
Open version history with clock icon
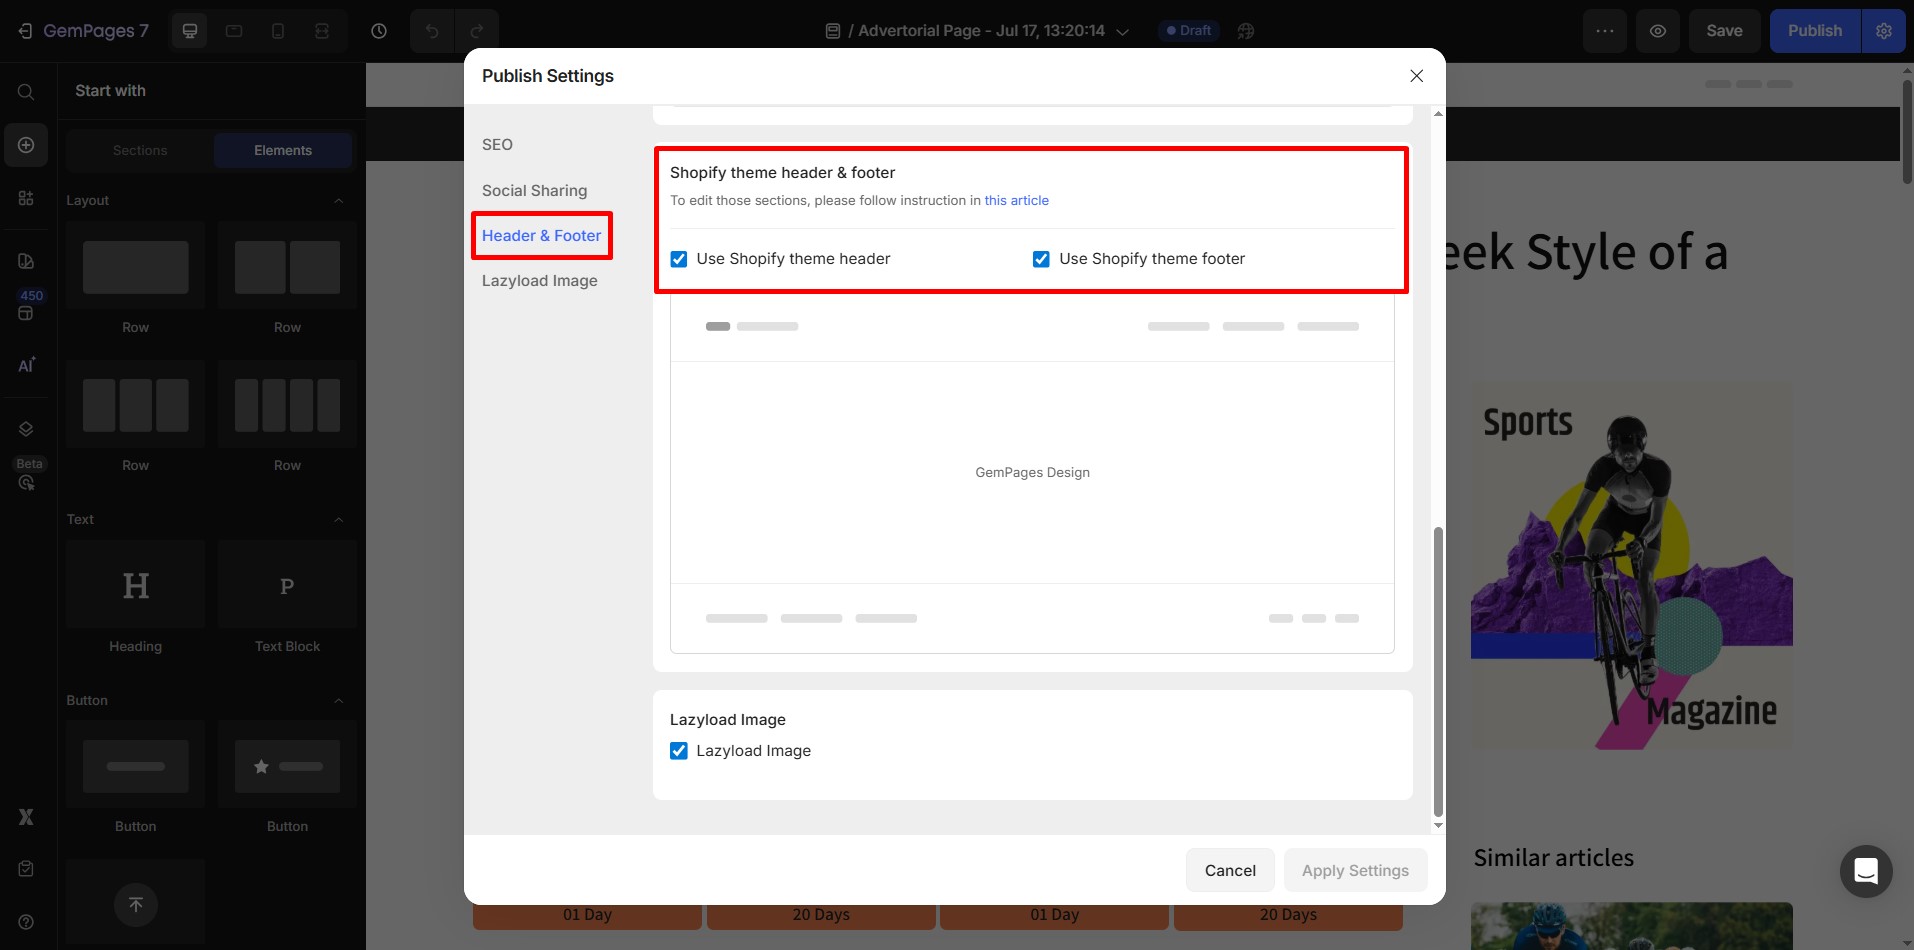[x=378, y=30]
